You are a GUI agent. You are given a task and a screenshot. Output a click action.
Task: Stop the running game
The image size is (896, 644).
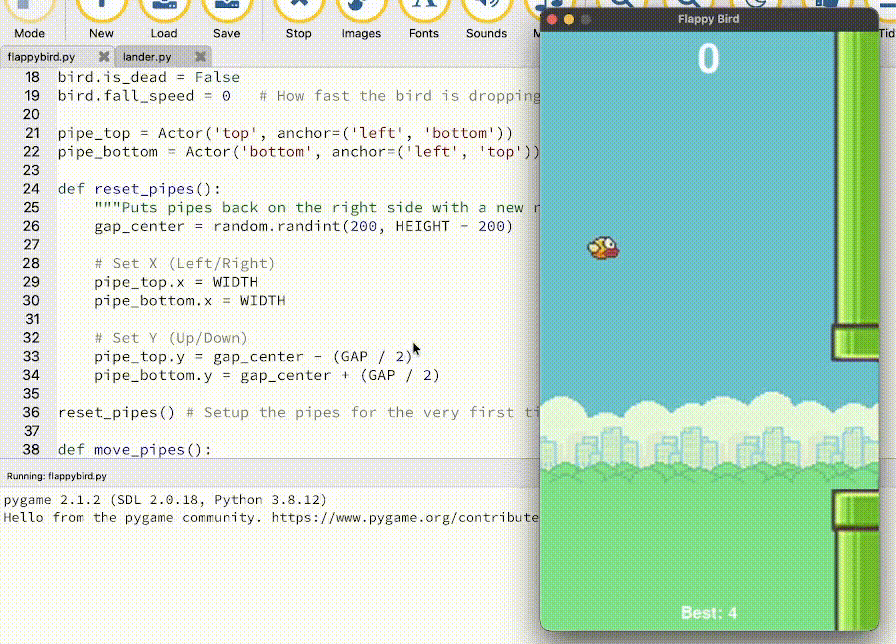tap(298, 20)
